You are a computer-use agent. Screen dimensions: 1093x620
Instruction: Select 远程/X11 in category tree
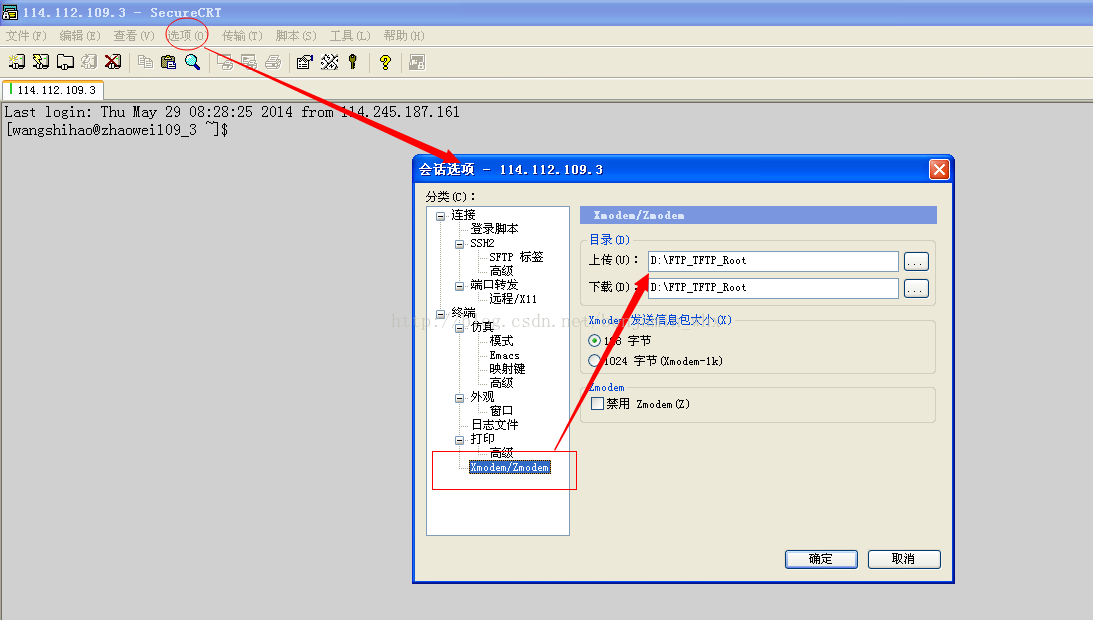click(513, 298)
